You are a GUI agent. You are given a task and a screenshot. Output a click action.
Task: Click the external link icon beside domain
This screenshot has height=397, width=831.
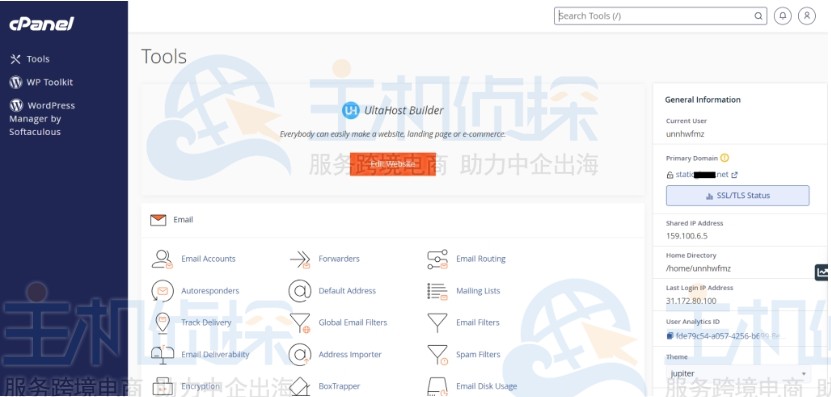click(734, 174)
